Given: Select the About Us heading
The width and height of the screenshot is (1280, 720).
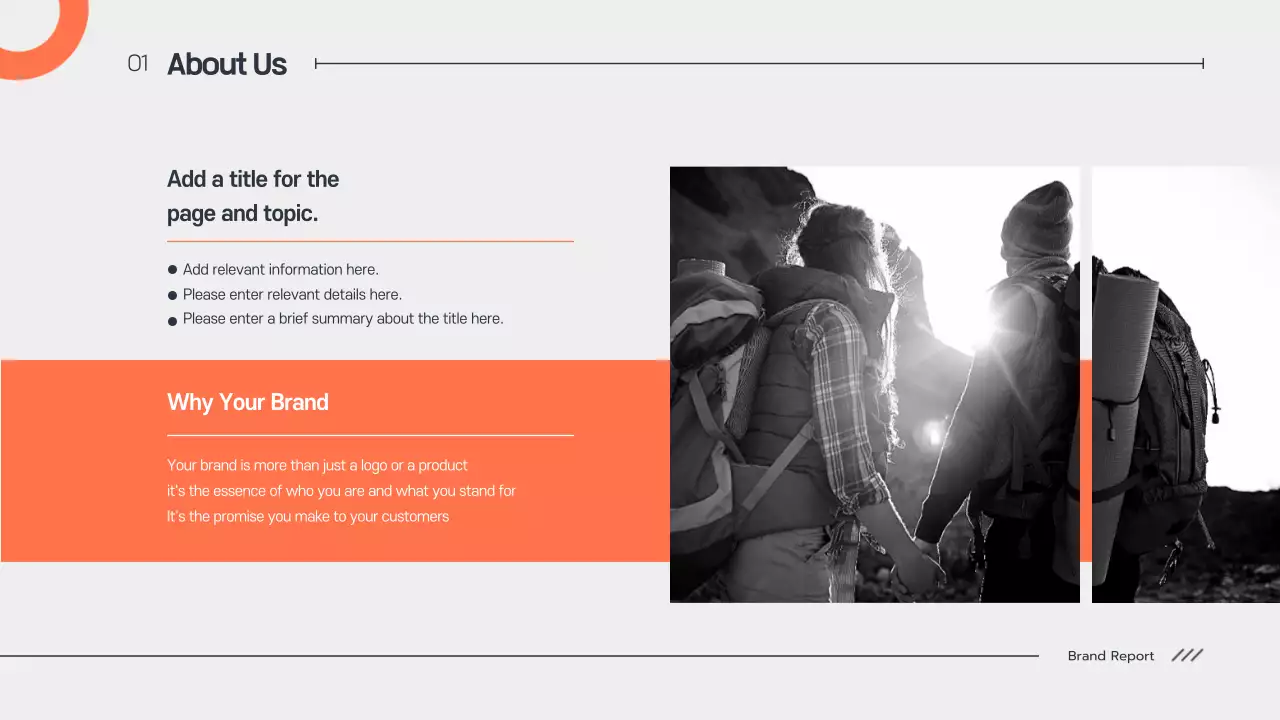Looking at the screenshot, I should tap(227, 64).
